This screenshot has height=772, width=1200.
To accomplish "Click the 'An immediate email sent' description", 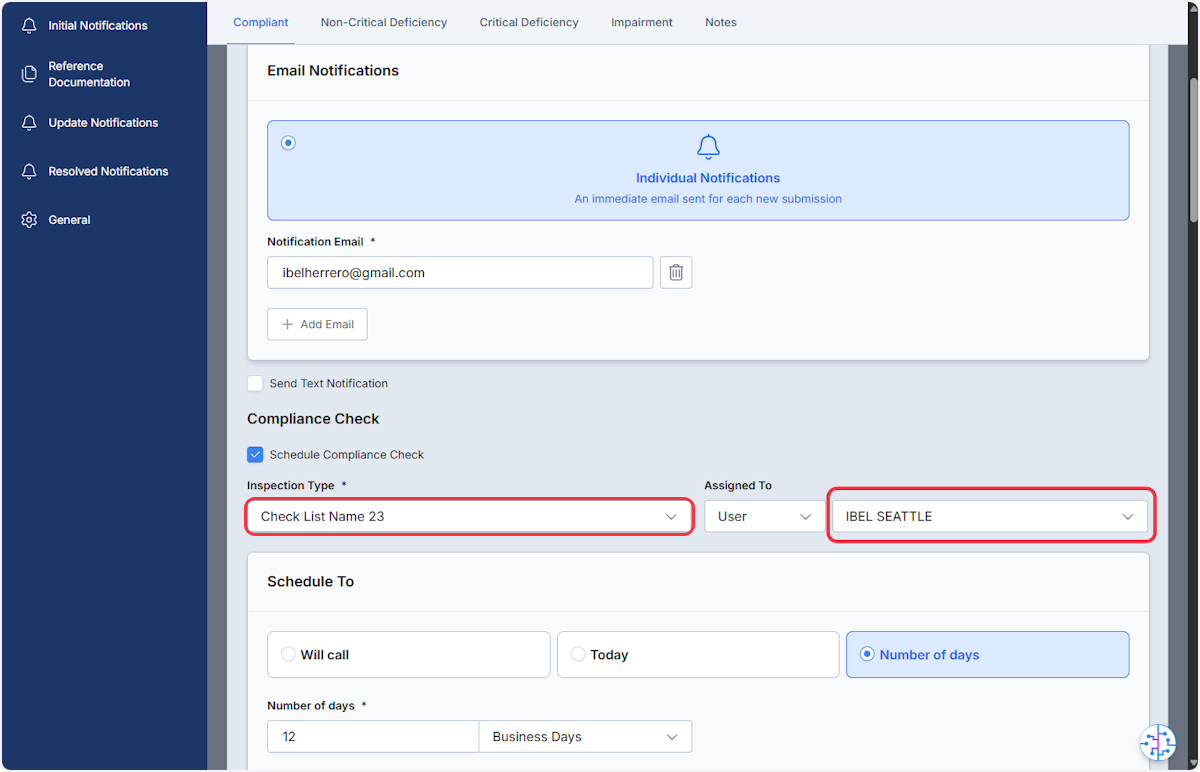I will click(x=708, y=199).
